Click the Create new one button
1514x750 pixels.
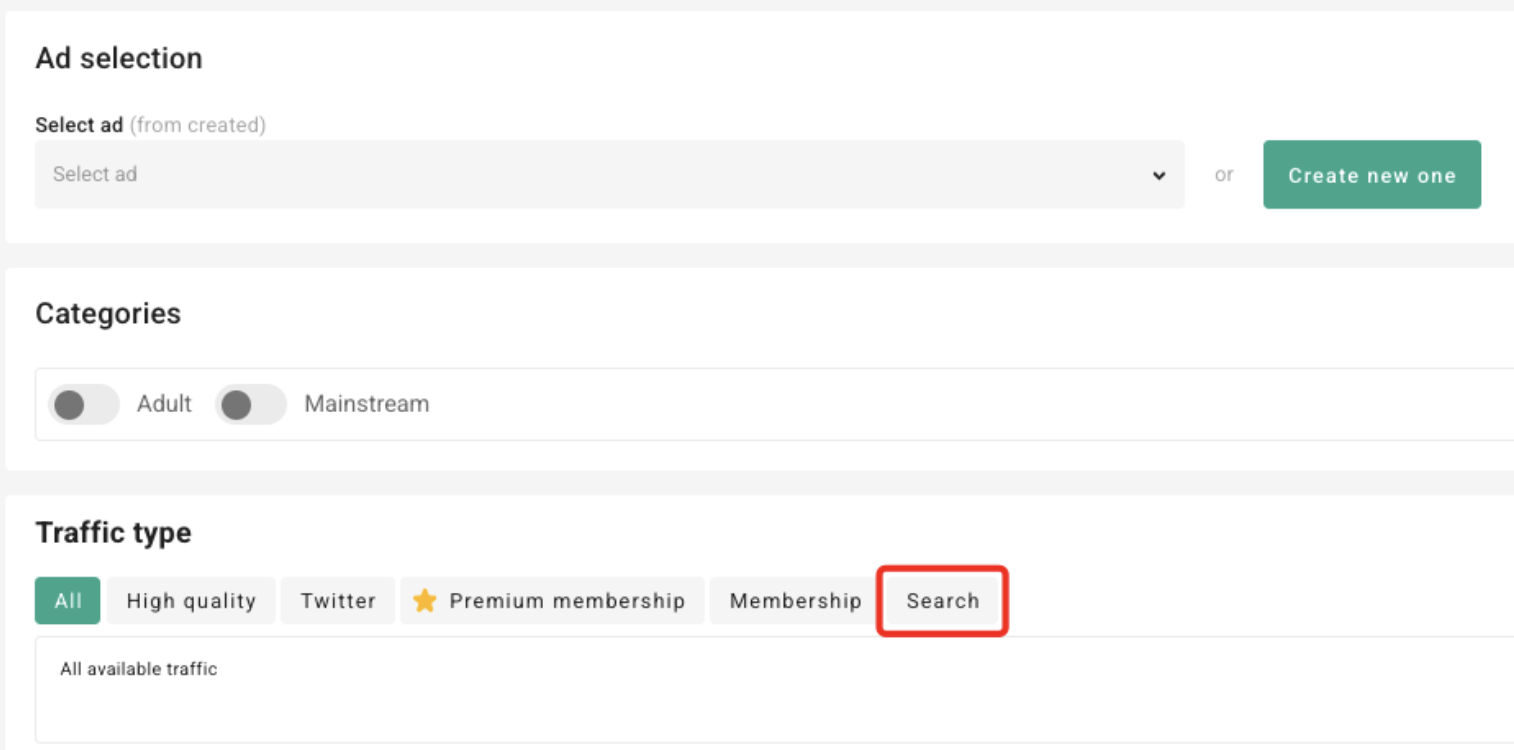point(1371,174)
